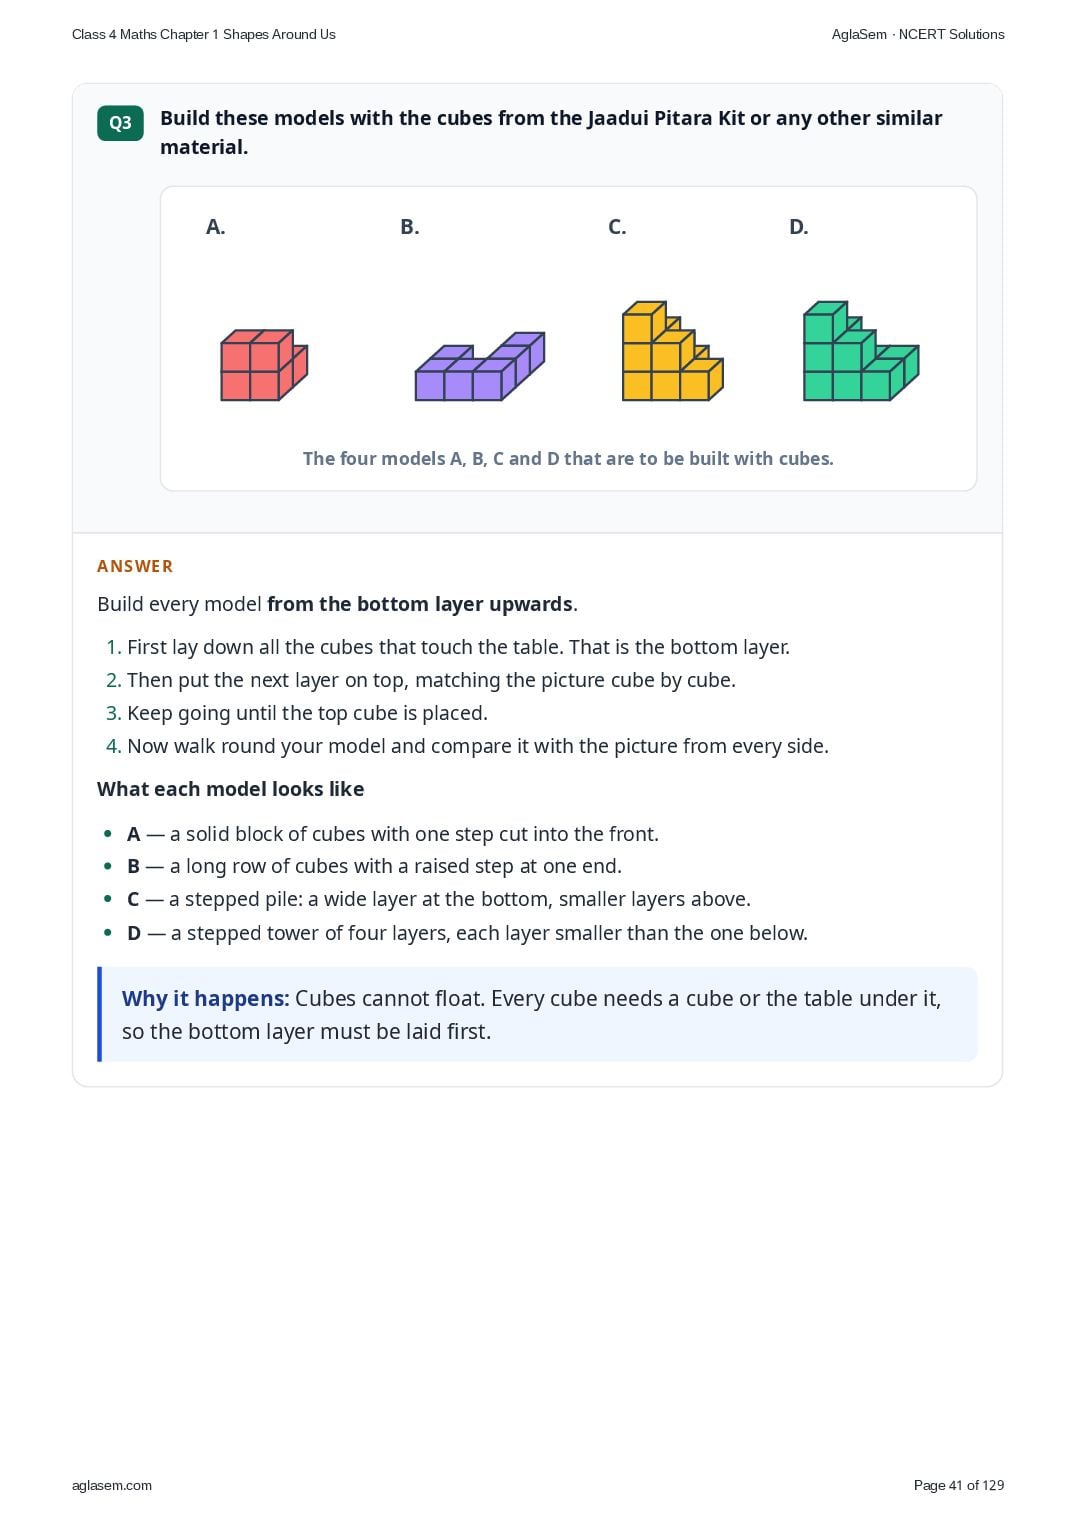Image resolution: width=1076 pixels, height=1522 pixels.
Task: Click the 'D.' model label
Action: (x=798, y=227)
